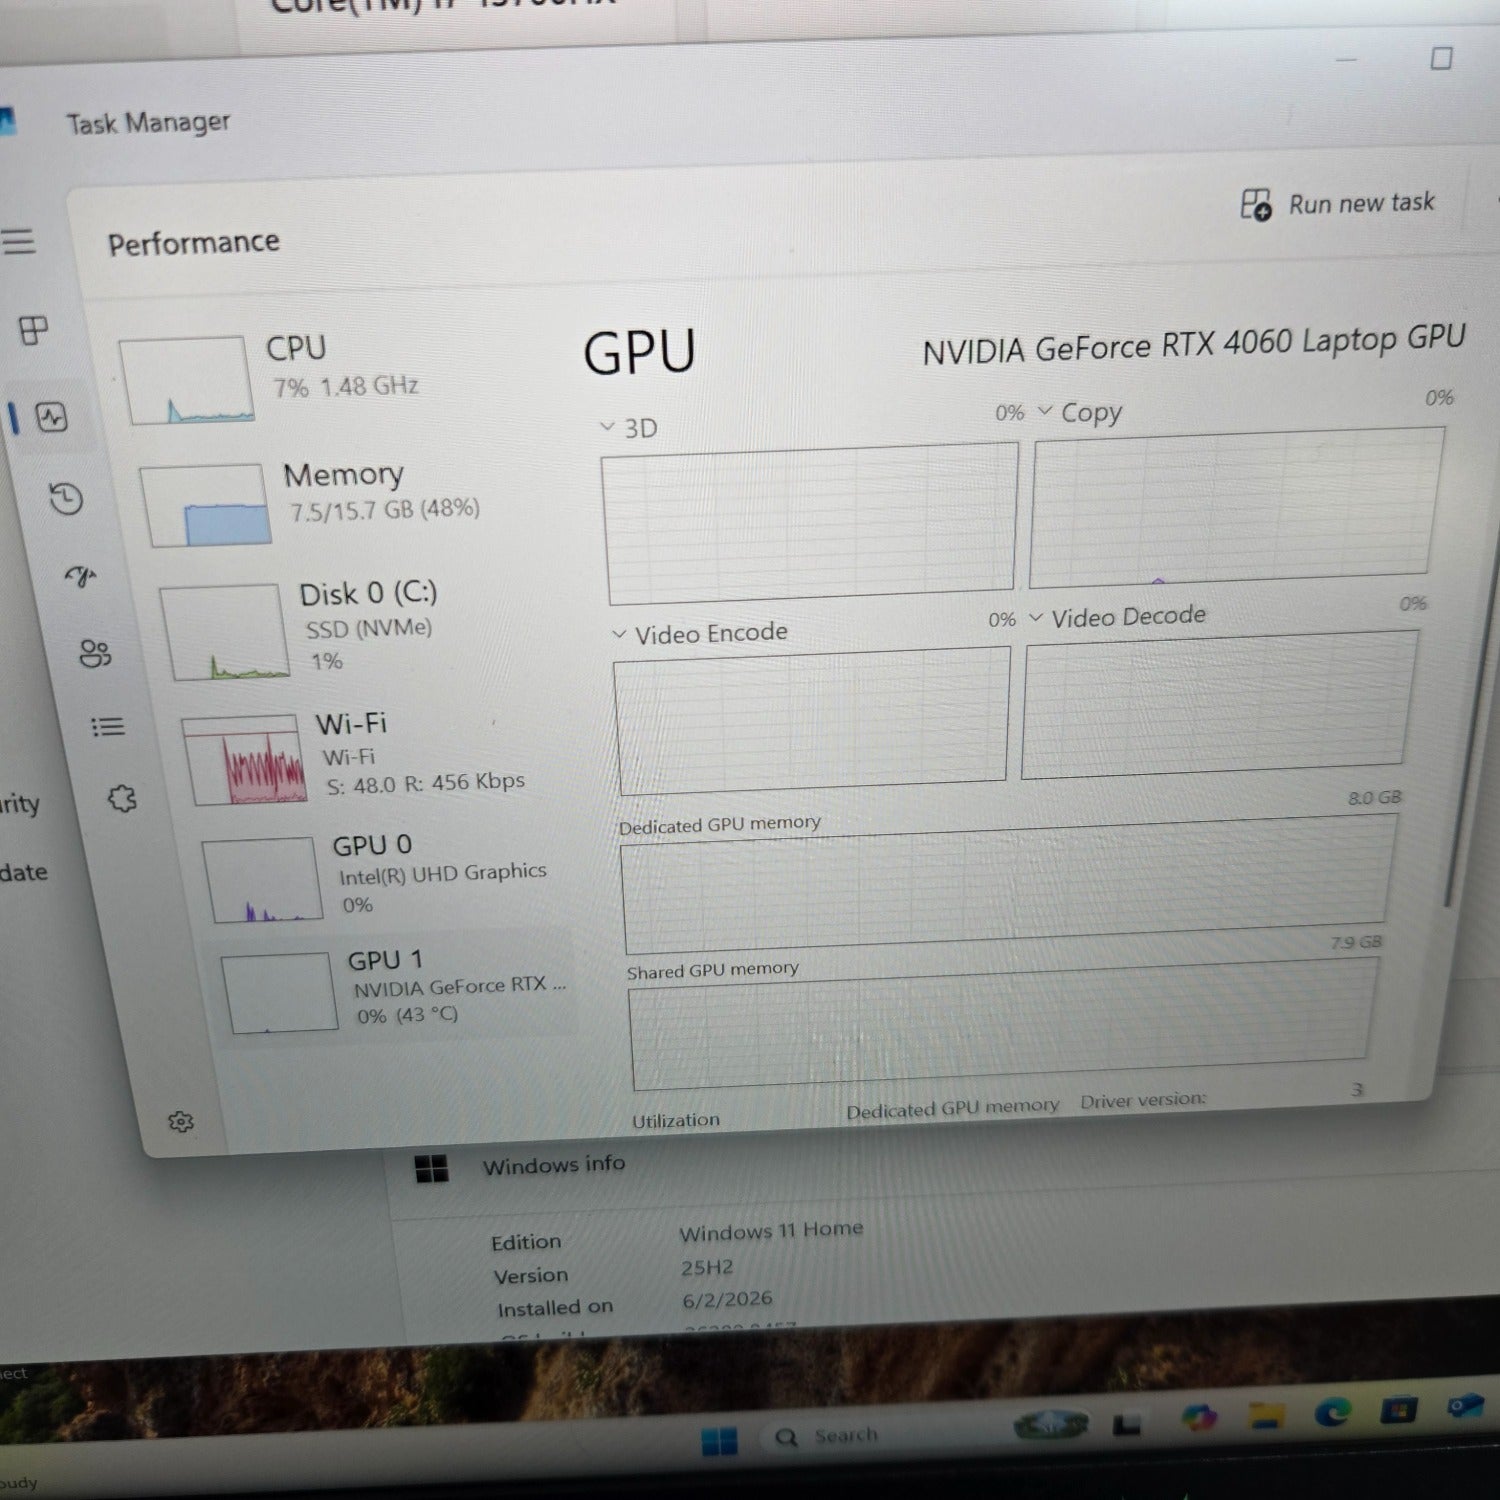Screen dimensions: 1500x1500
Task: Click the '6/2/2026' installed on date
Action: pyautogui.click(x=727, y=1299)
